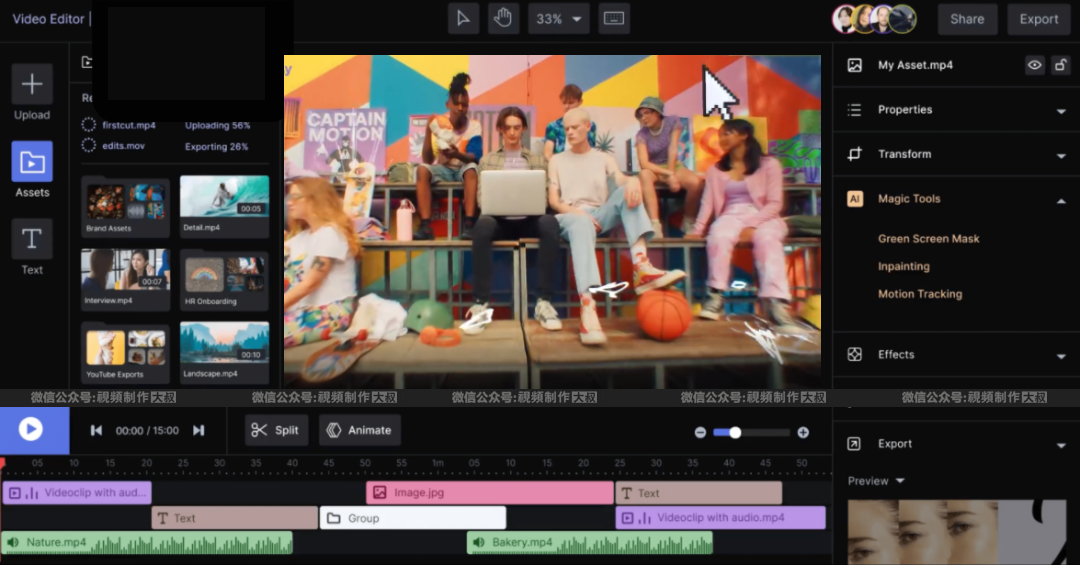Choose Motion Tracking tool
Viewport: 1080px width, 565px height.
point(919,294)
